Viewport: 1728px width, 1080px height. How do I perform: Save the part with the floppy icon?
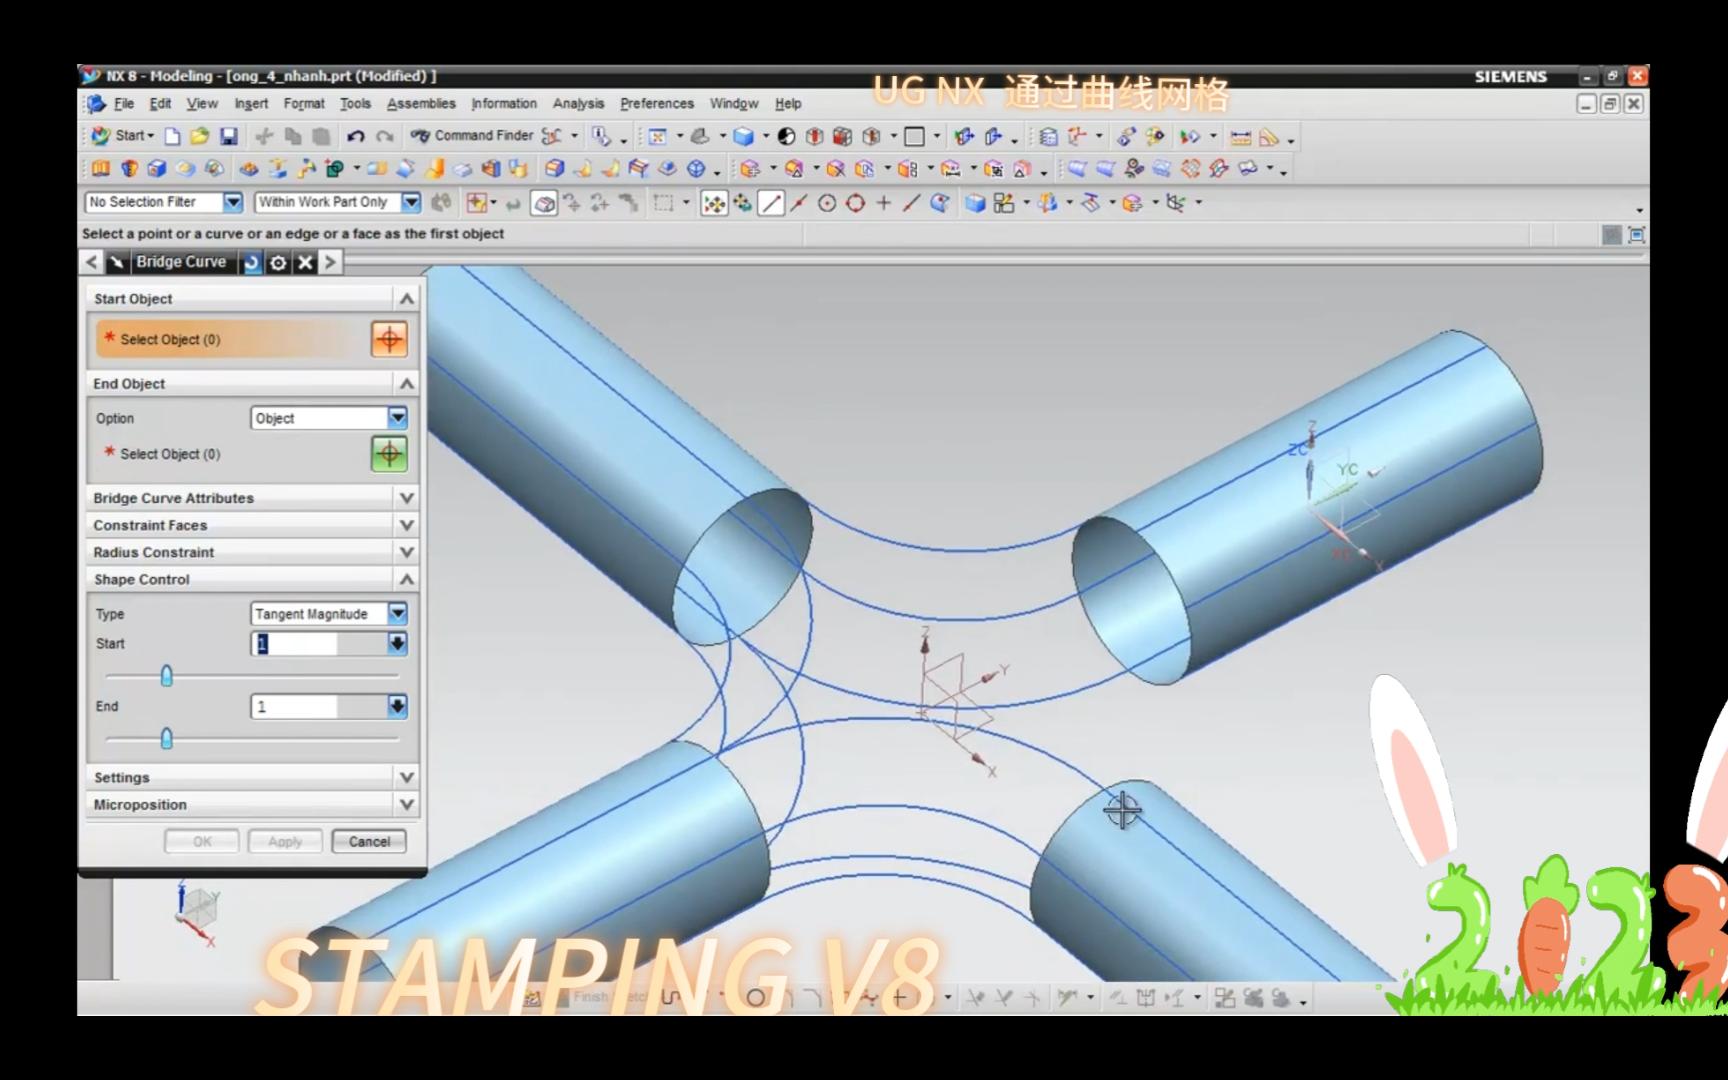coord(229,136)
